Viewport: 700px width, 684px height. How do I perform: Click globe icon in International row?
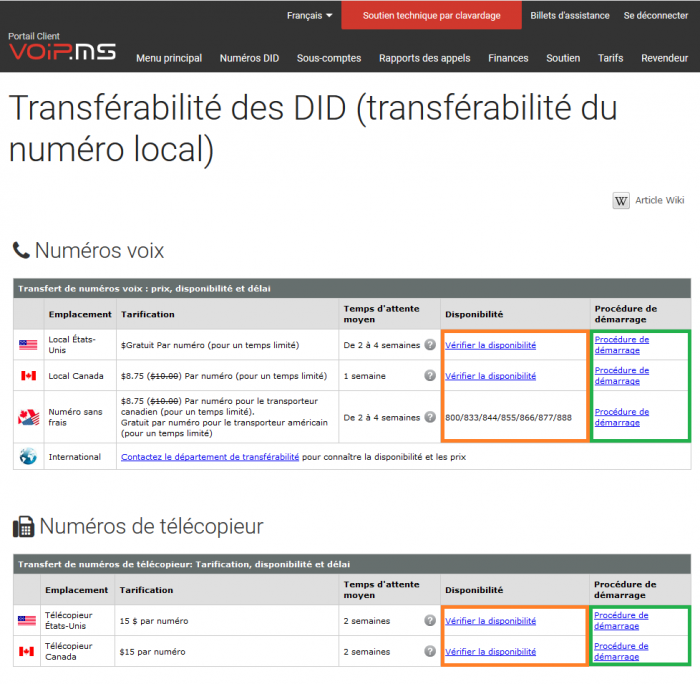coord(28,456)
